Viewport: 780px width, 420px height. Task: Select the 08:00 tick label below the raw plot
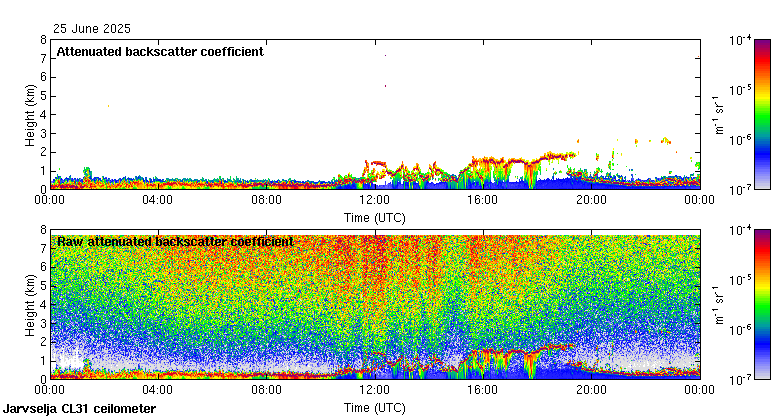(x=266, y=390)
